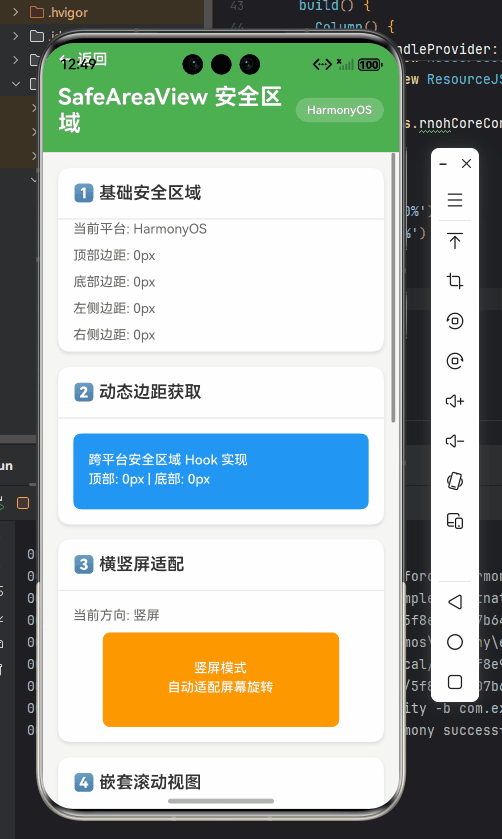
Task: Expand the .hvigor folder chevron
Action: [16, 12]
